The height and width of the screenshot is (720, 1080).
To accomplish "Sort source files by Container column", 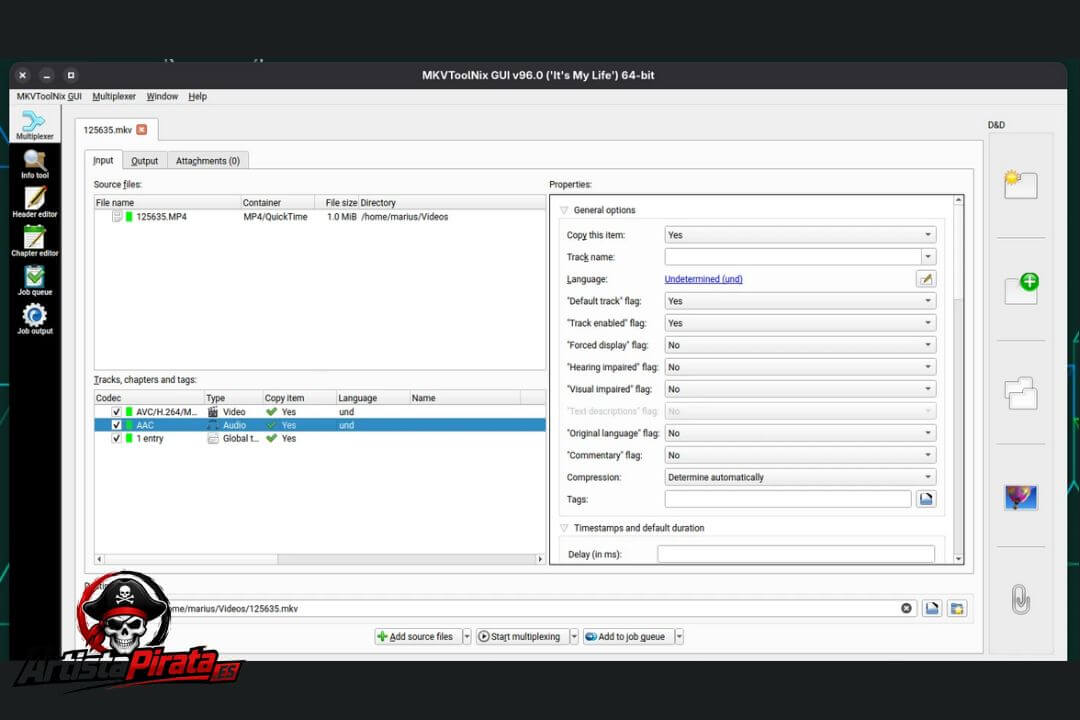I will click(x=278, y=203).
